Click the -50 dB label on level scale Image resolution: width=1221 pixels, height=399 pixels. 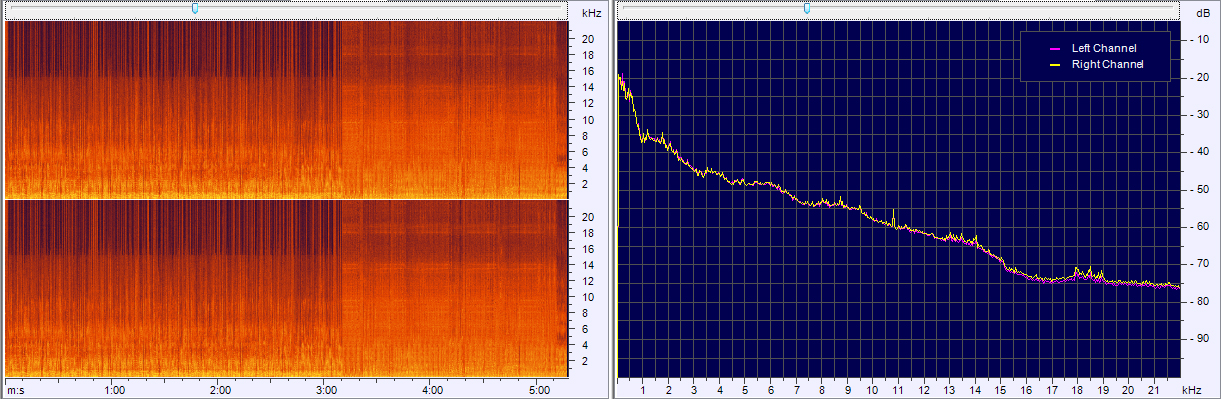[x=1198, y=189]
